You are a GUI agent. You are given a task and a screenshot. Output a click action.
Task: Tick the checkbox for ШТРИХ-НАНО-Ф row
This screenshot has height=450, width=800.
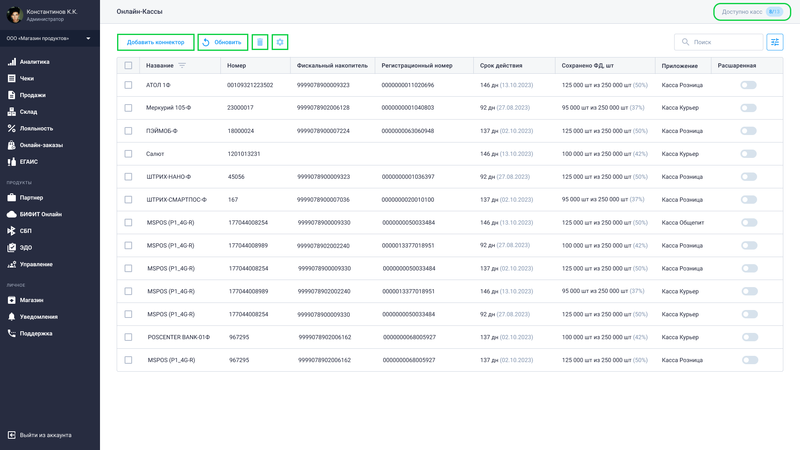tap(128, 177)
